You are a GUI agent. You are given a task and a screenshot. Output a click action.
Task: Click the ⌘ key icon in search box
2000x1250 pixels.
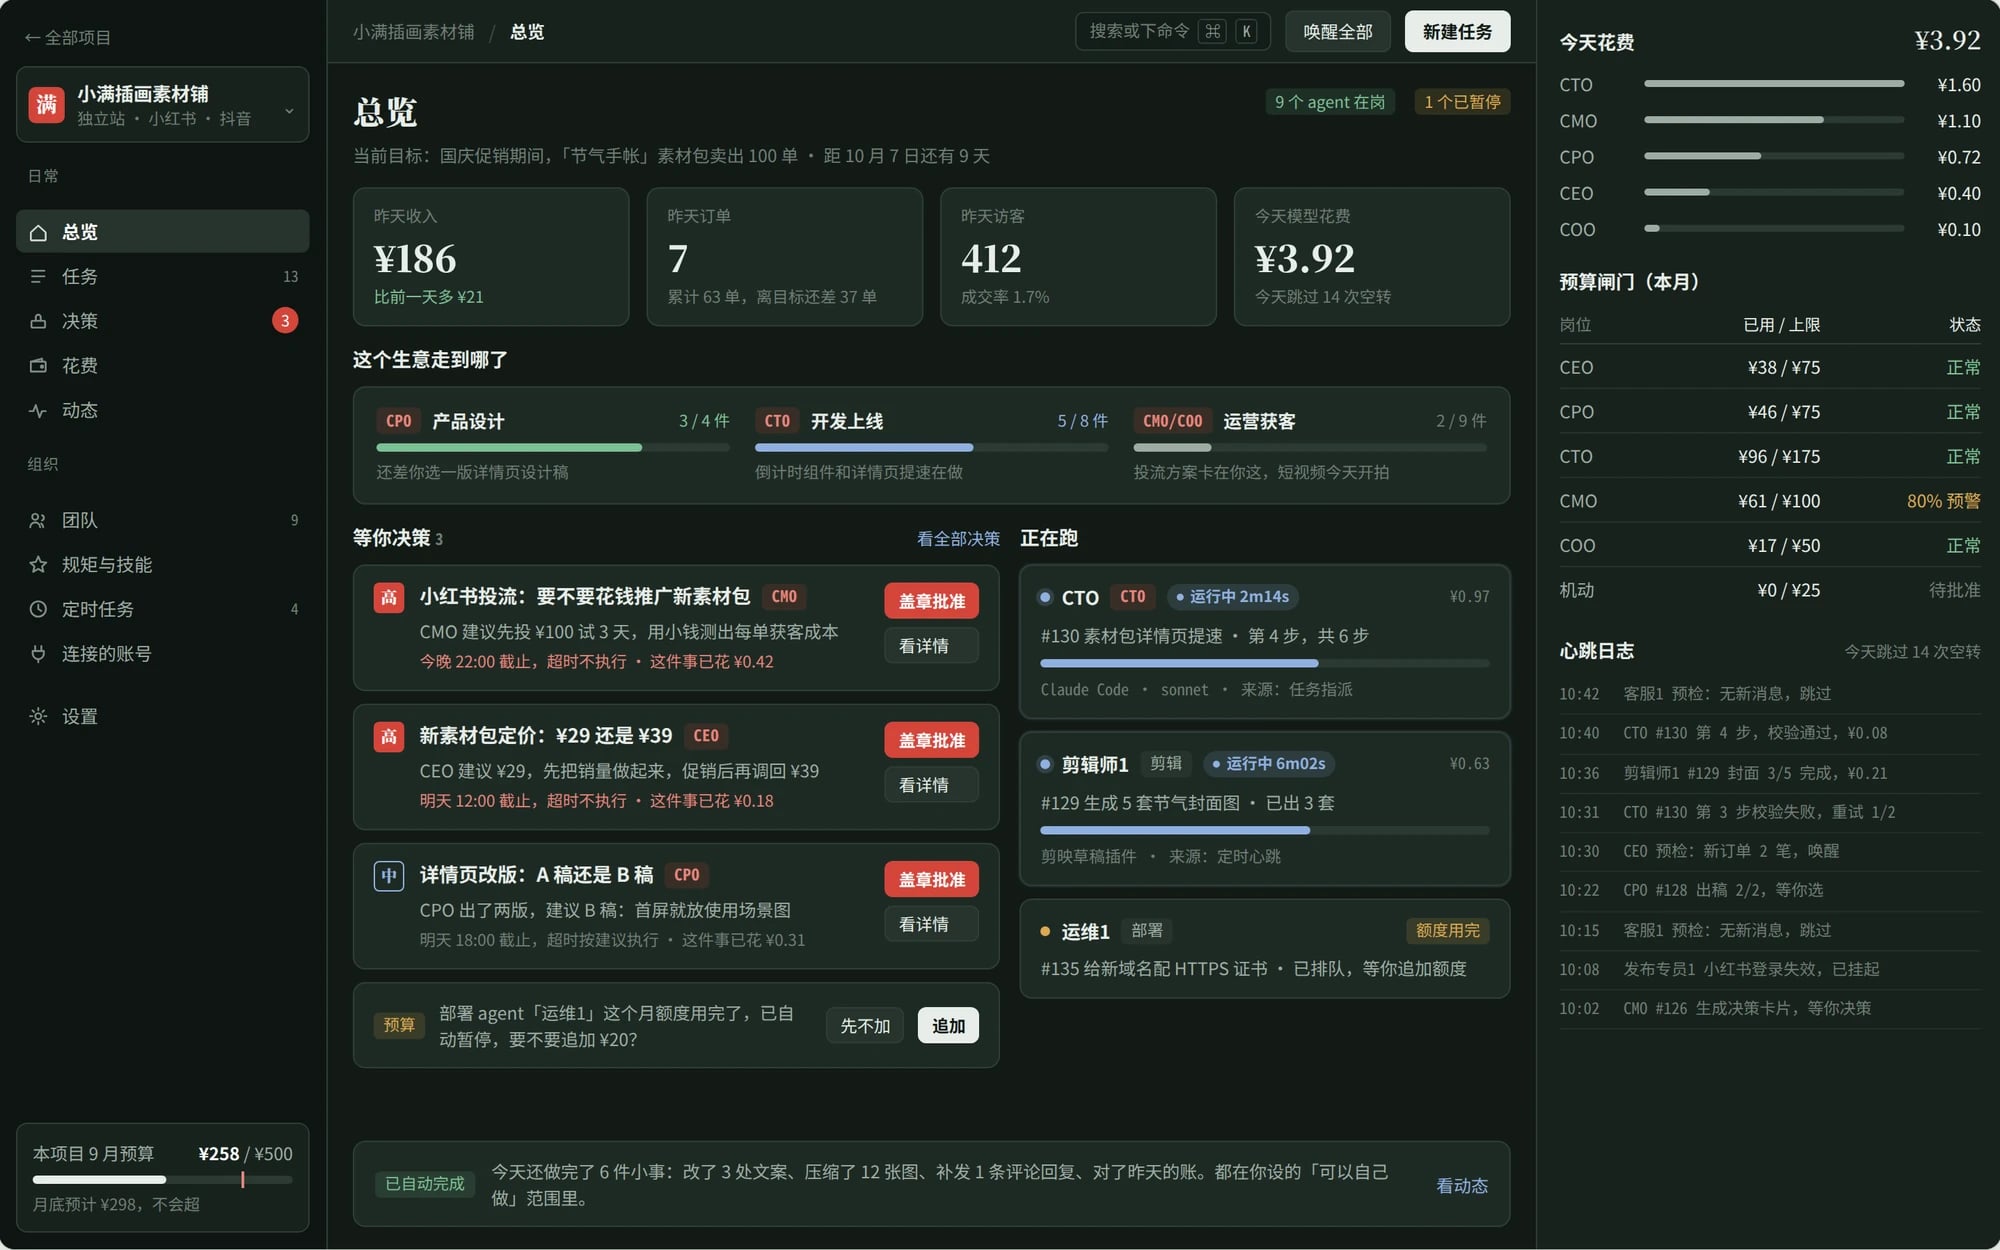click(x=1212, y=31)
